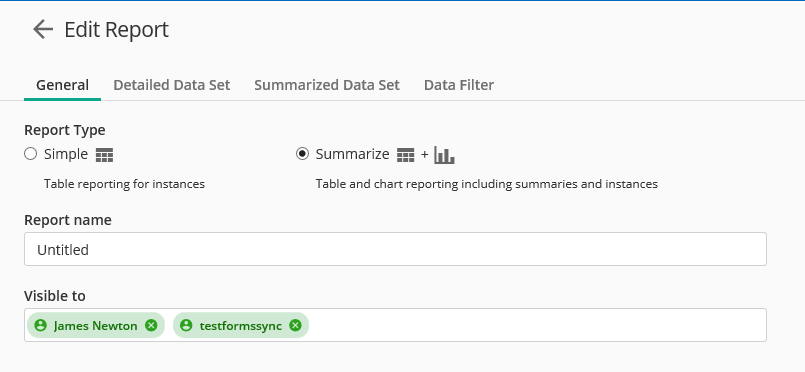Viewport: 805px width, 372px height.
Task: Click the Summarize label text
Action: [x=352, y=154]
